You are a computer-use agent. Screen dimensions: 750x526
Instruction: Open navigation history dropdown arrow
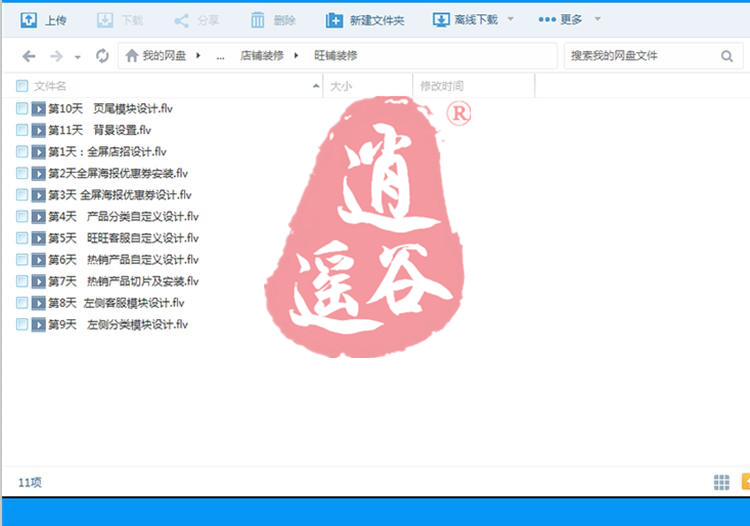pyautogui.click(x=77, y=57)
